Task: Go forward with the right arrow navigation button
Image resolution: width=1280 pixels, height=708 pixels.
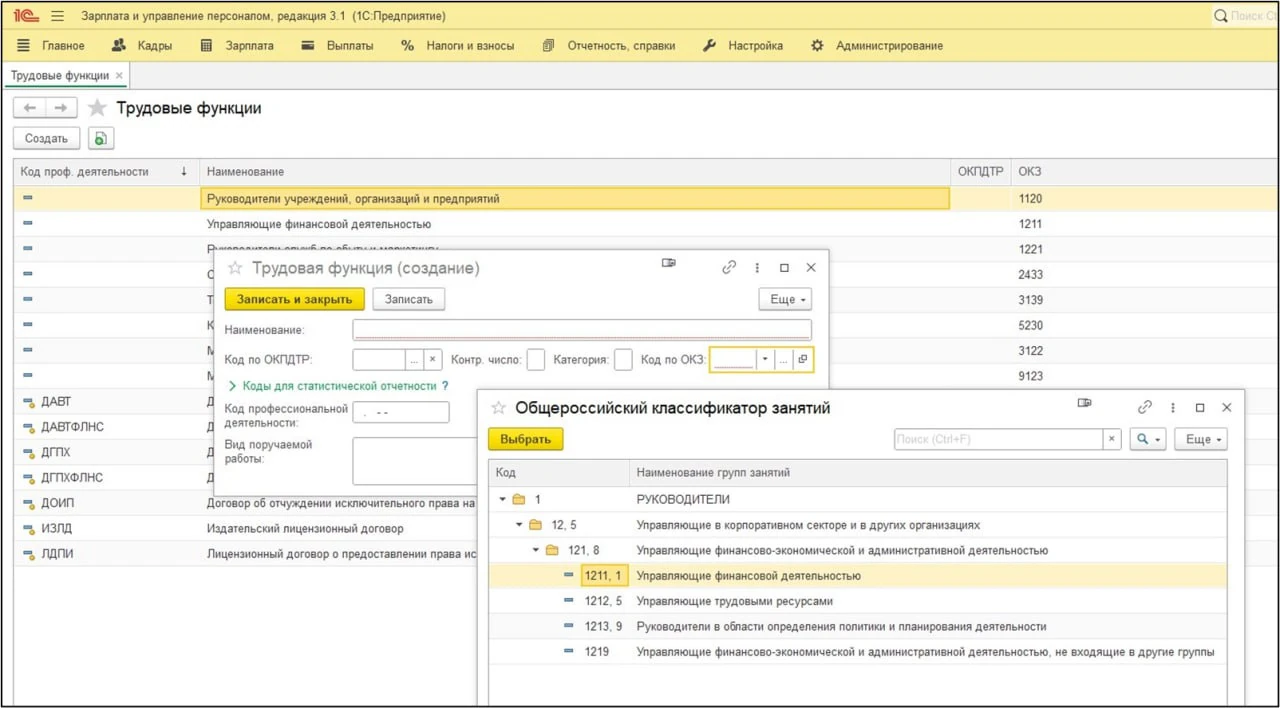Action: 61,108
